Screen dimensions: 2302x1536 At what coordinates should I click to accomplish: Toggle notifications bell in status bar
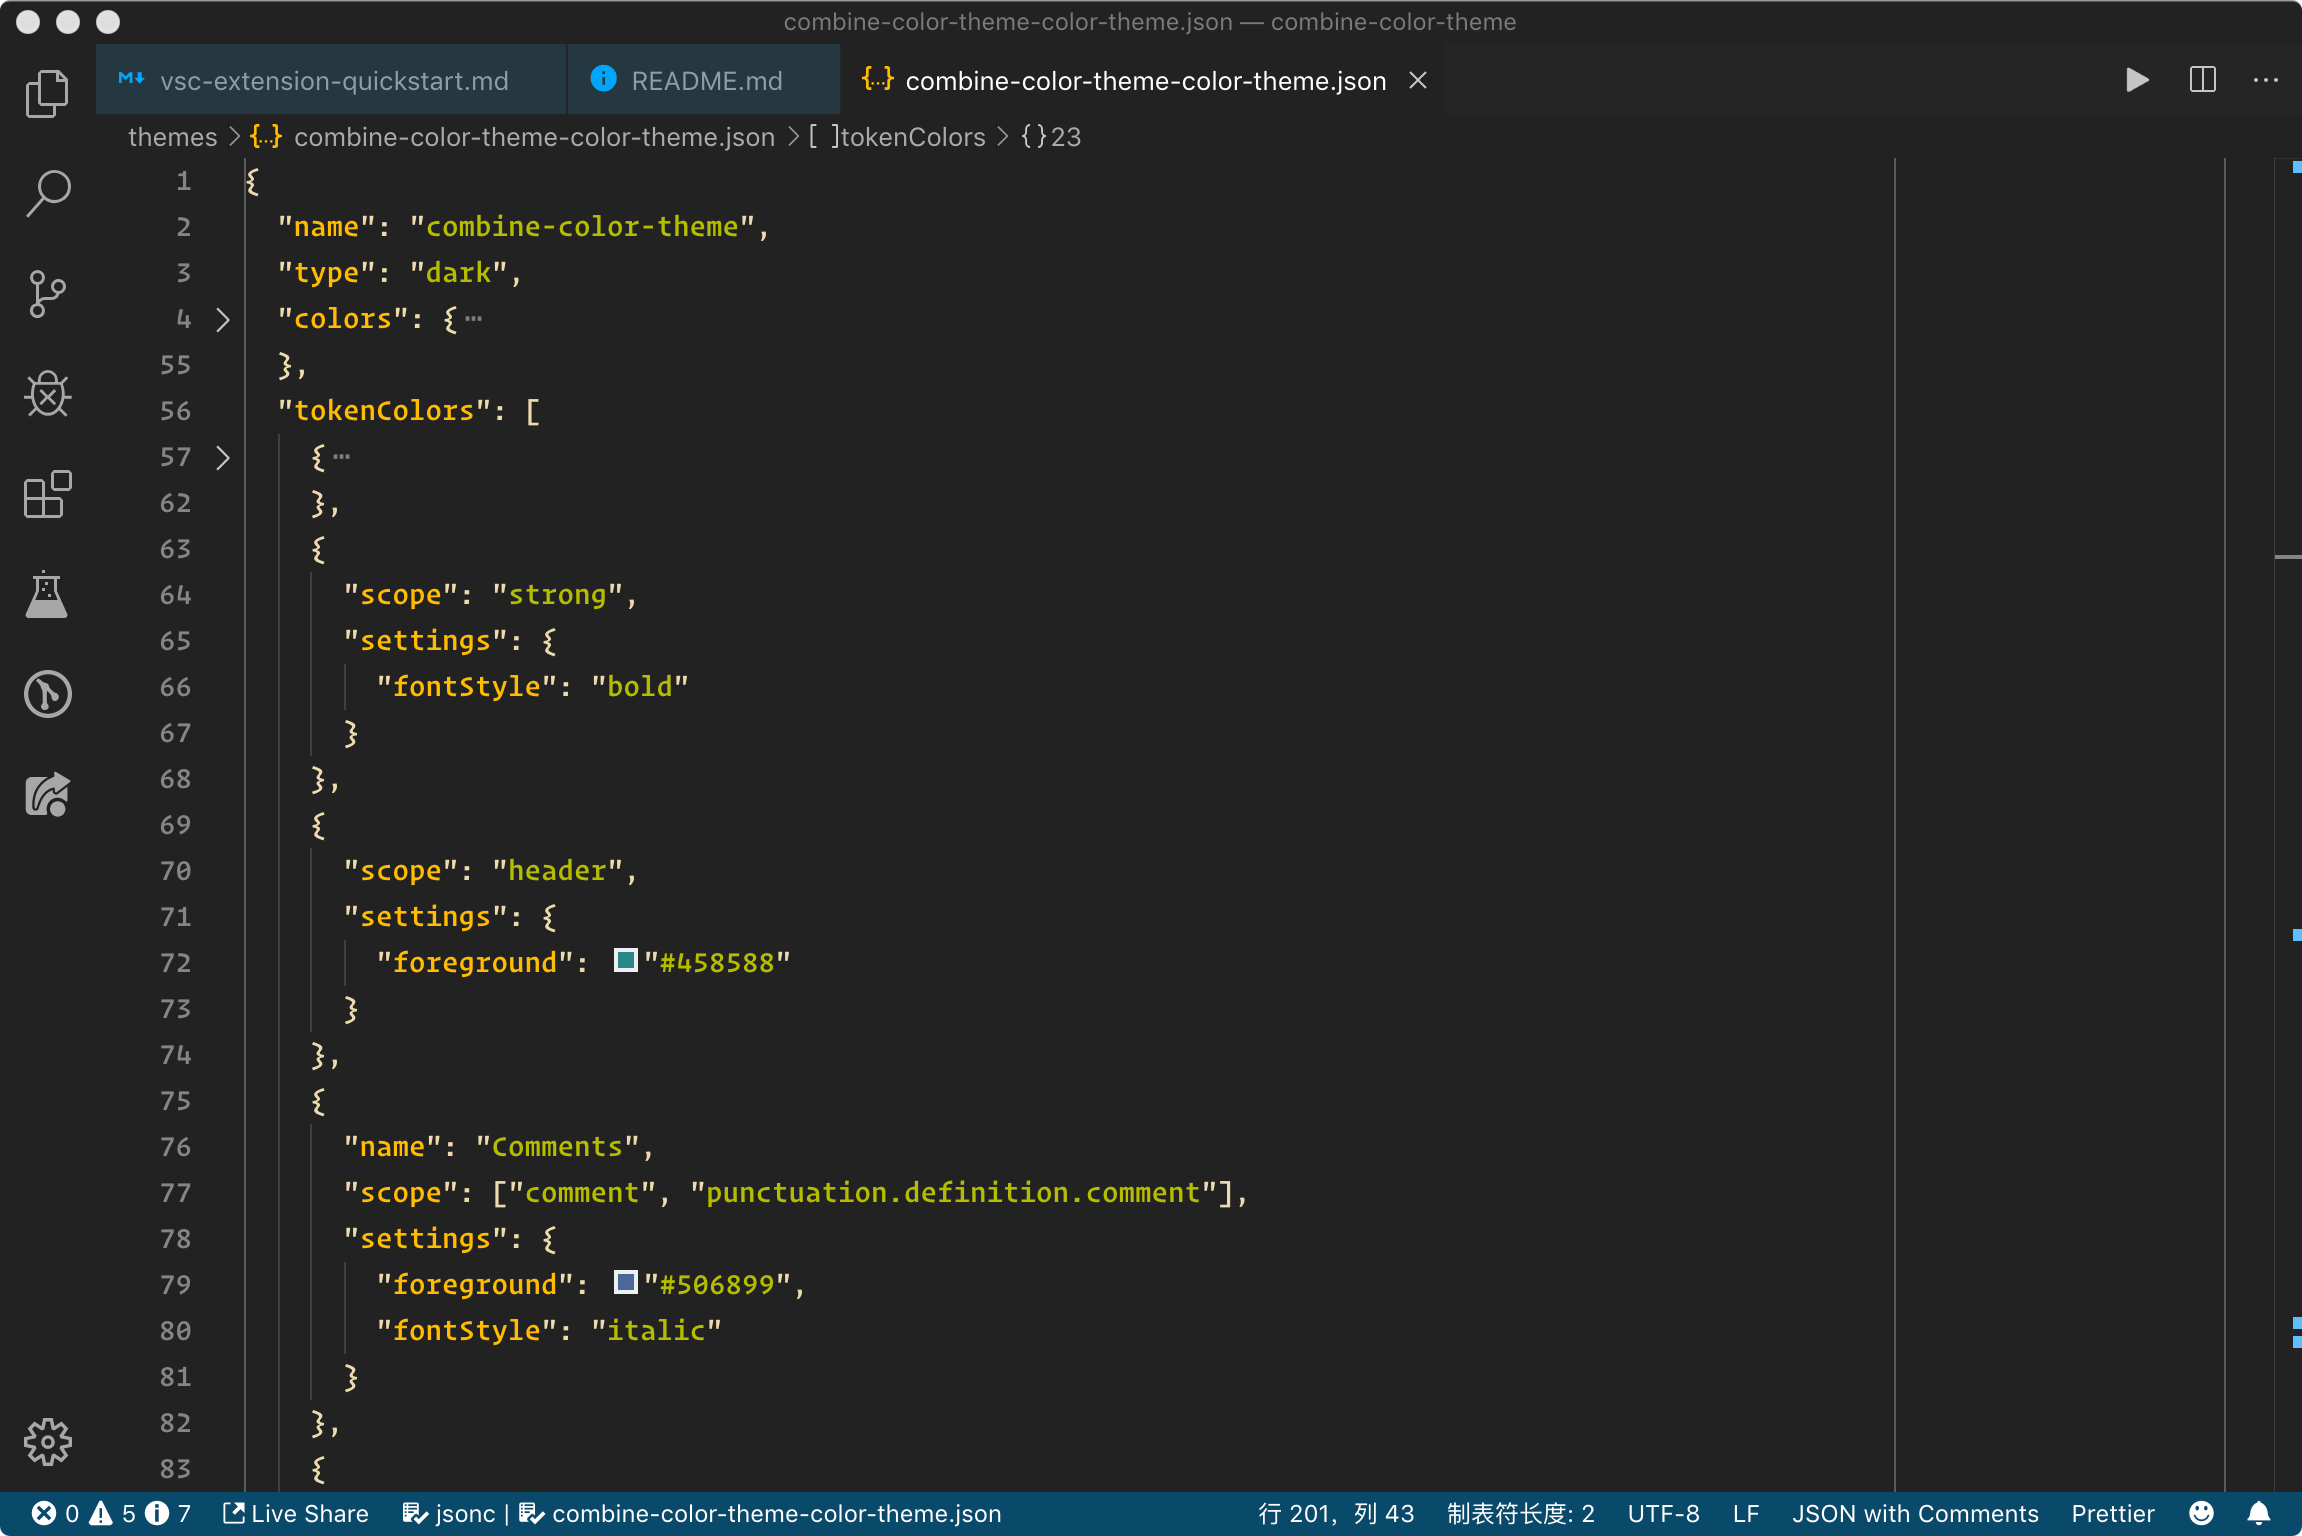click(2258, 1514)
